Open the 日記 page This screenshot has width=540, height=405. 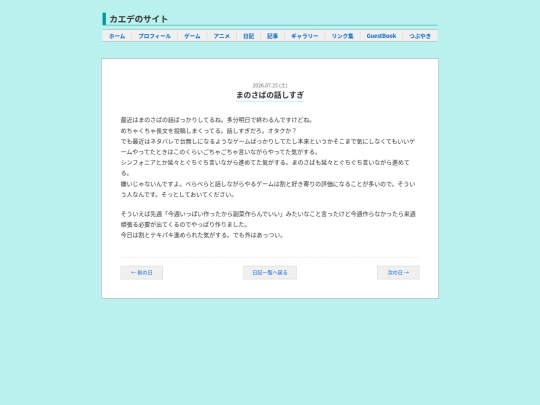[248, 36]
